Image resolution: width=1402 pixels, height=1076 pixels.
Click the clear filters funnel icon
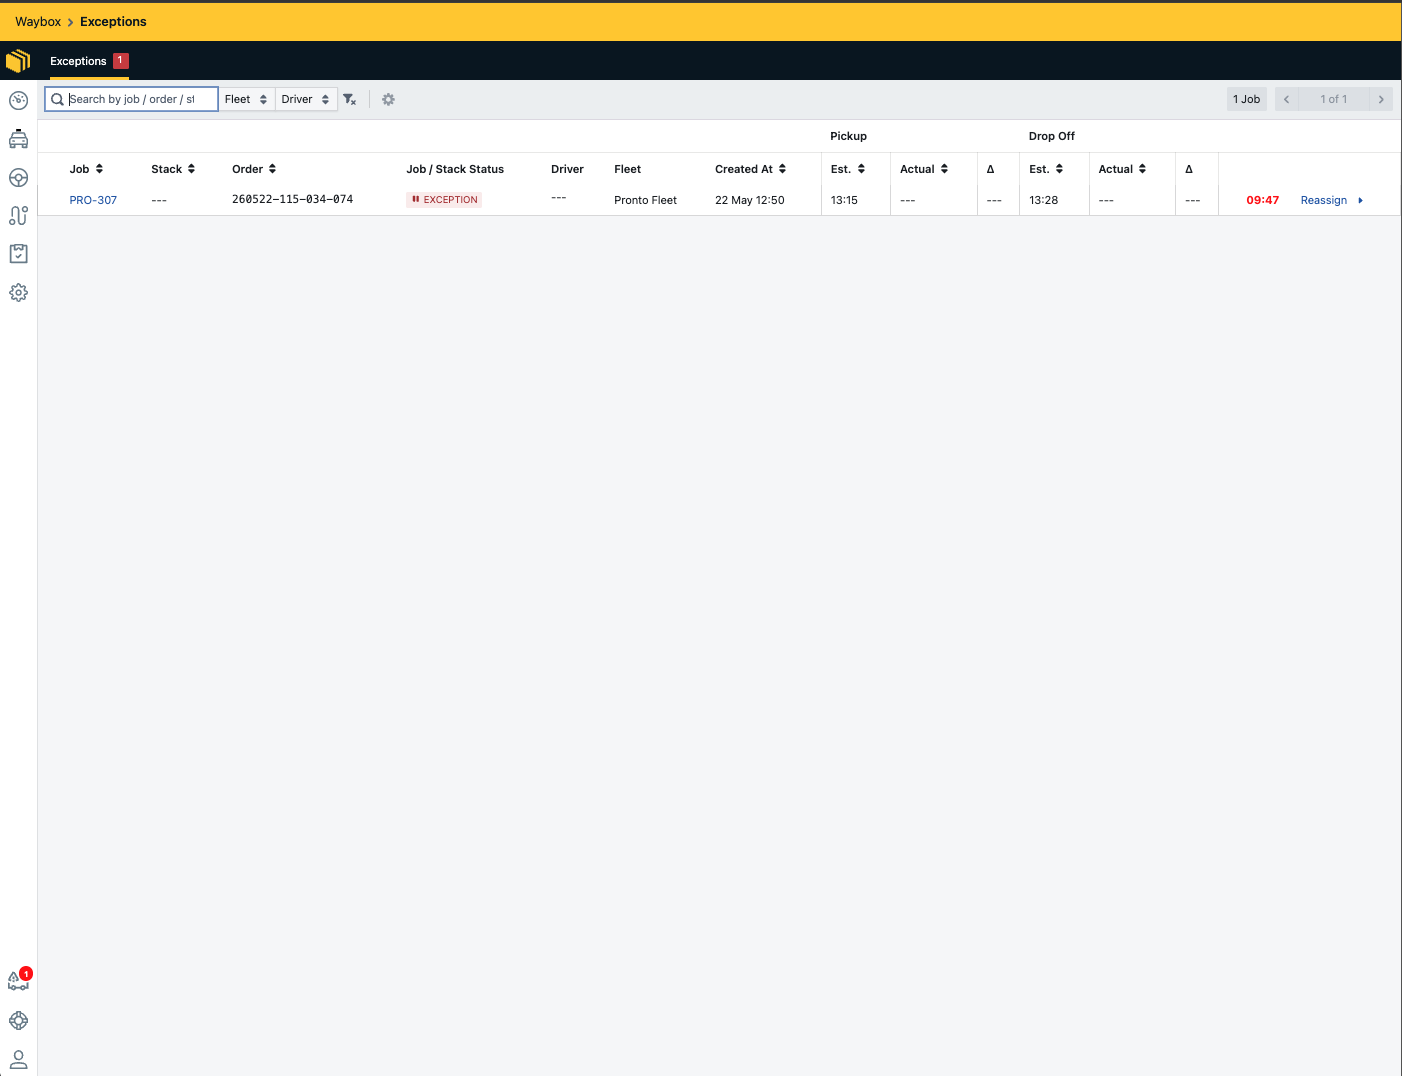350,99
